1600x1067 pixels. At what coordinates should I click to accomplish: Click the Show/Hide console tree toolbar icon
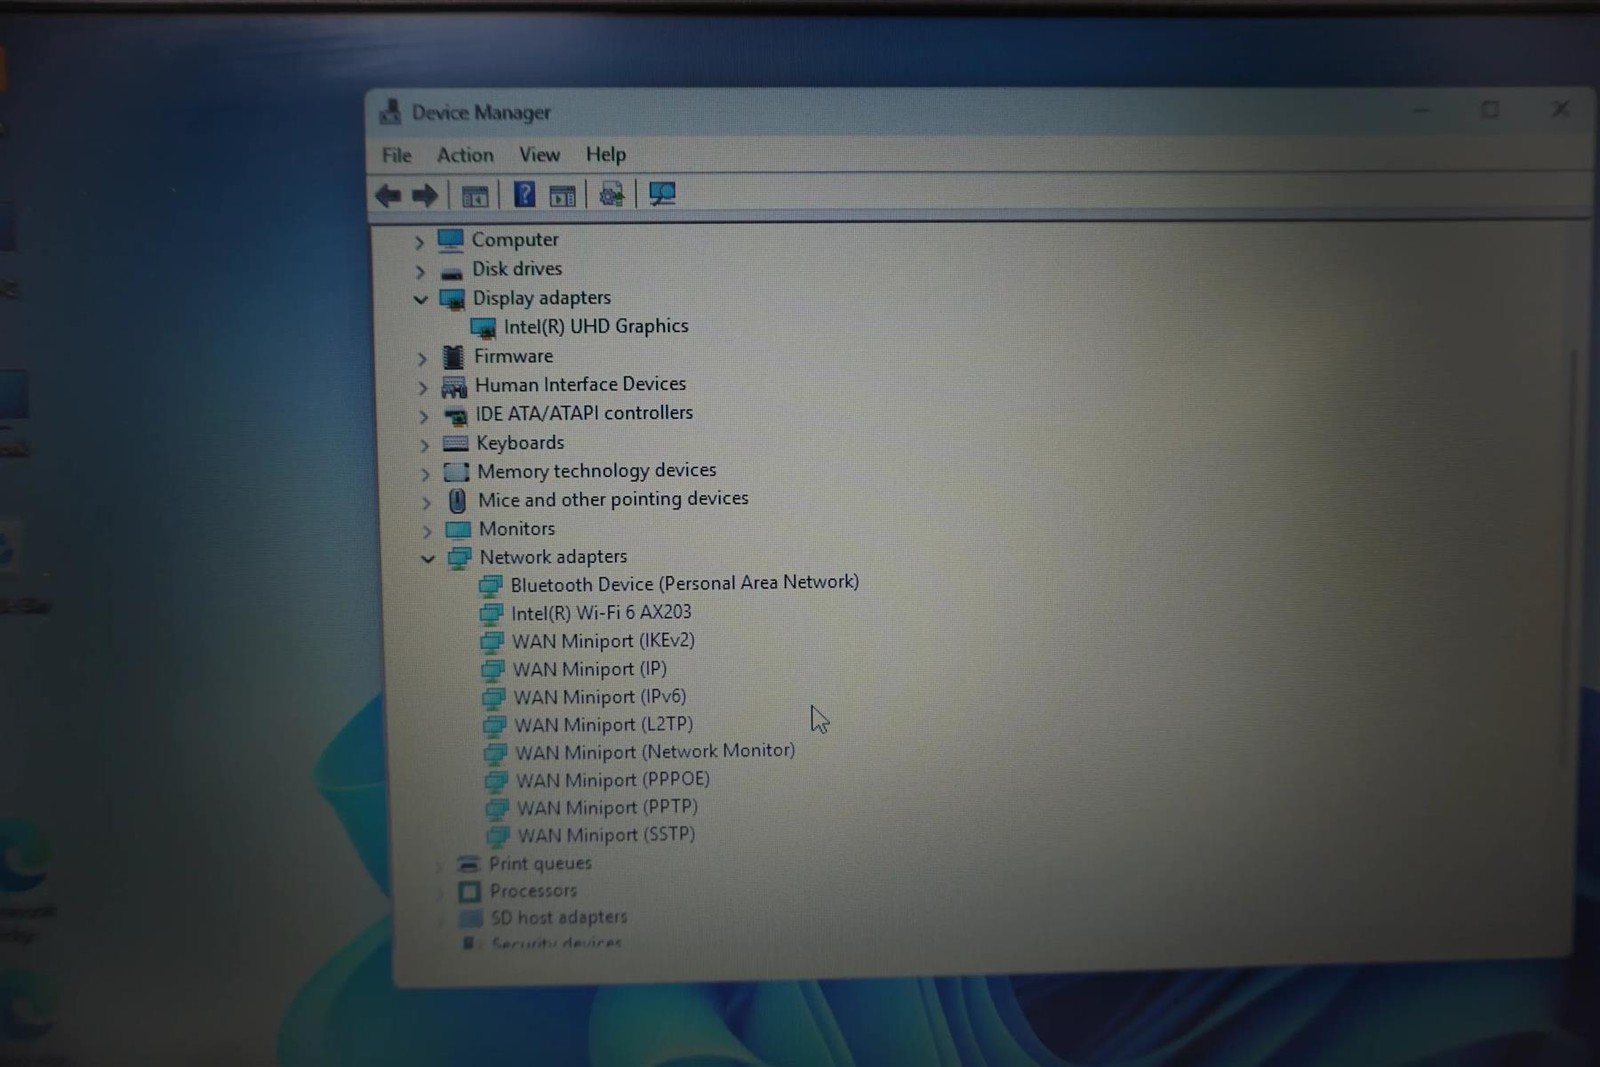point(475,195)
